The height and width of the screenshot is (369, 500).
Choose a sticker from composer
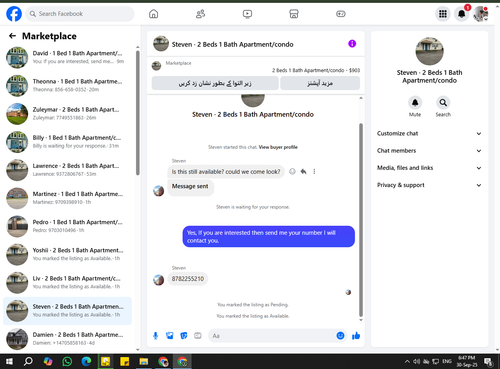(184, 336)
